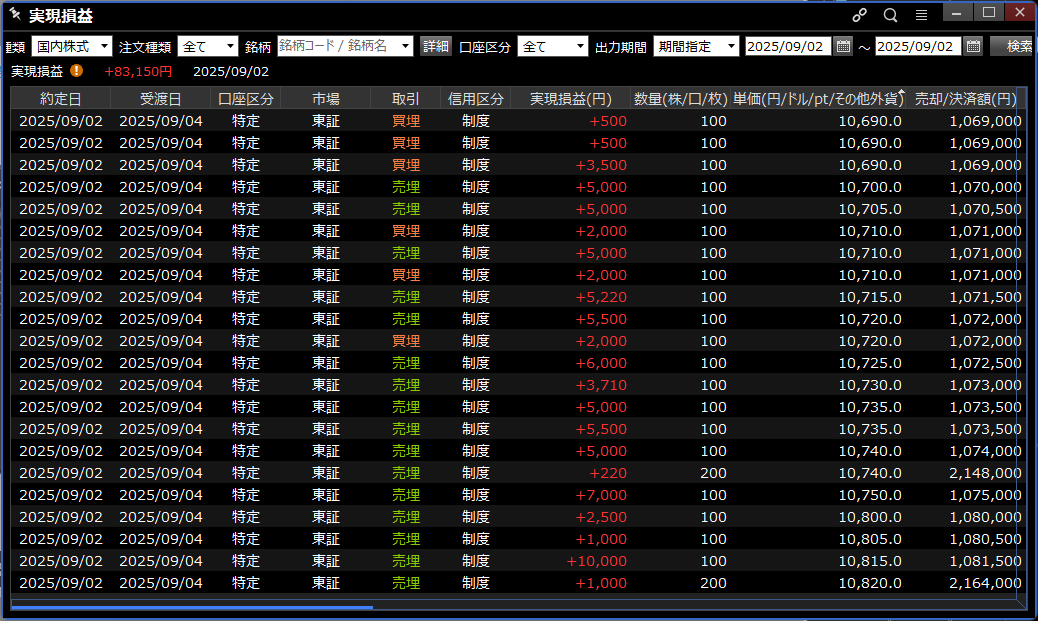Click the price cell 10,805.0
The width and height of the screenshot is (1038, 621).
[870, 539]
